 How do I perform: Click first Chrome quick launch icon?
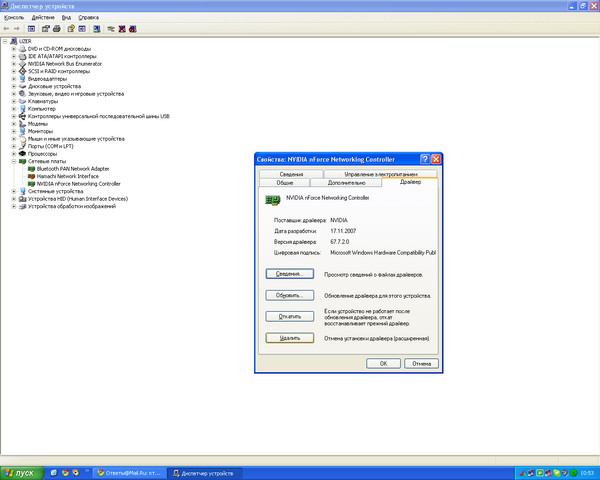[x=65, y=473]
